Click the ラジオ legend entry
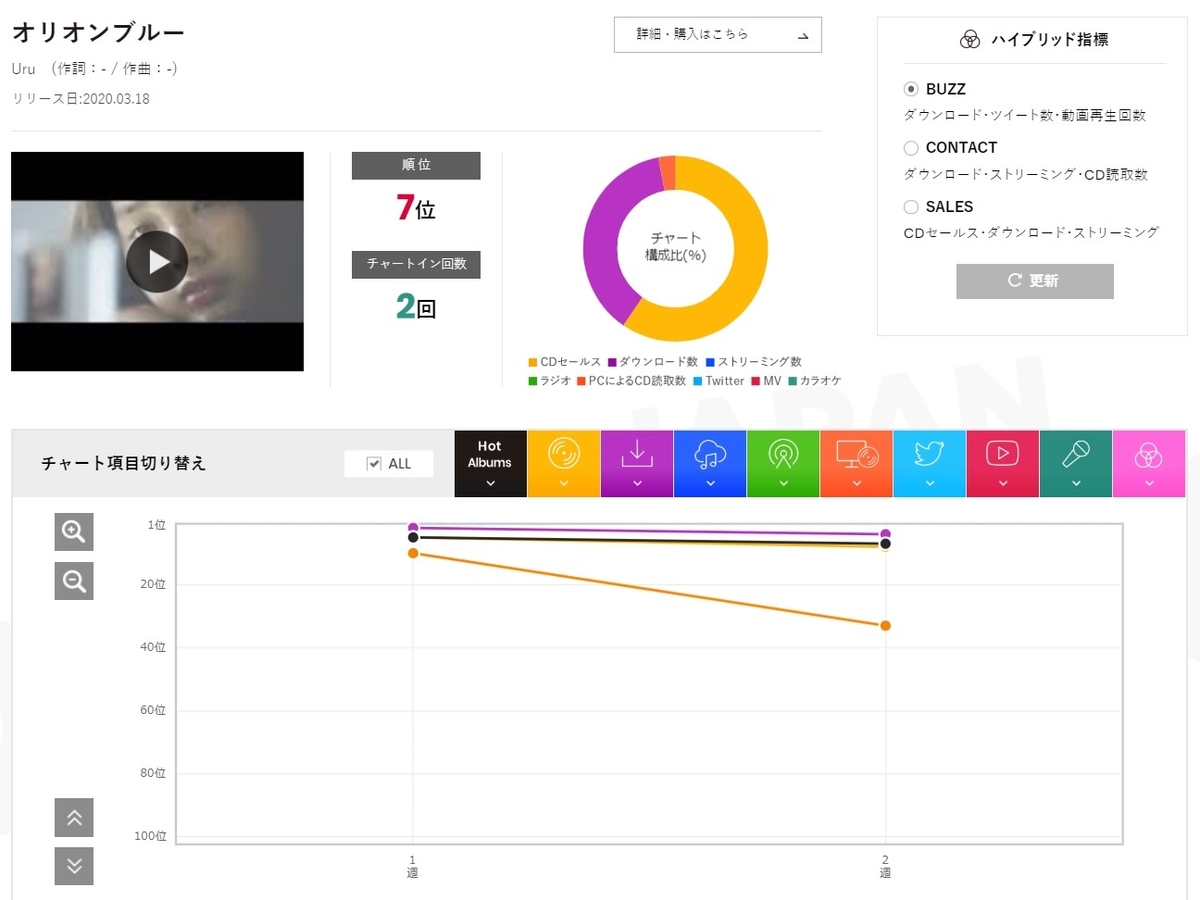 click(549, 381)
